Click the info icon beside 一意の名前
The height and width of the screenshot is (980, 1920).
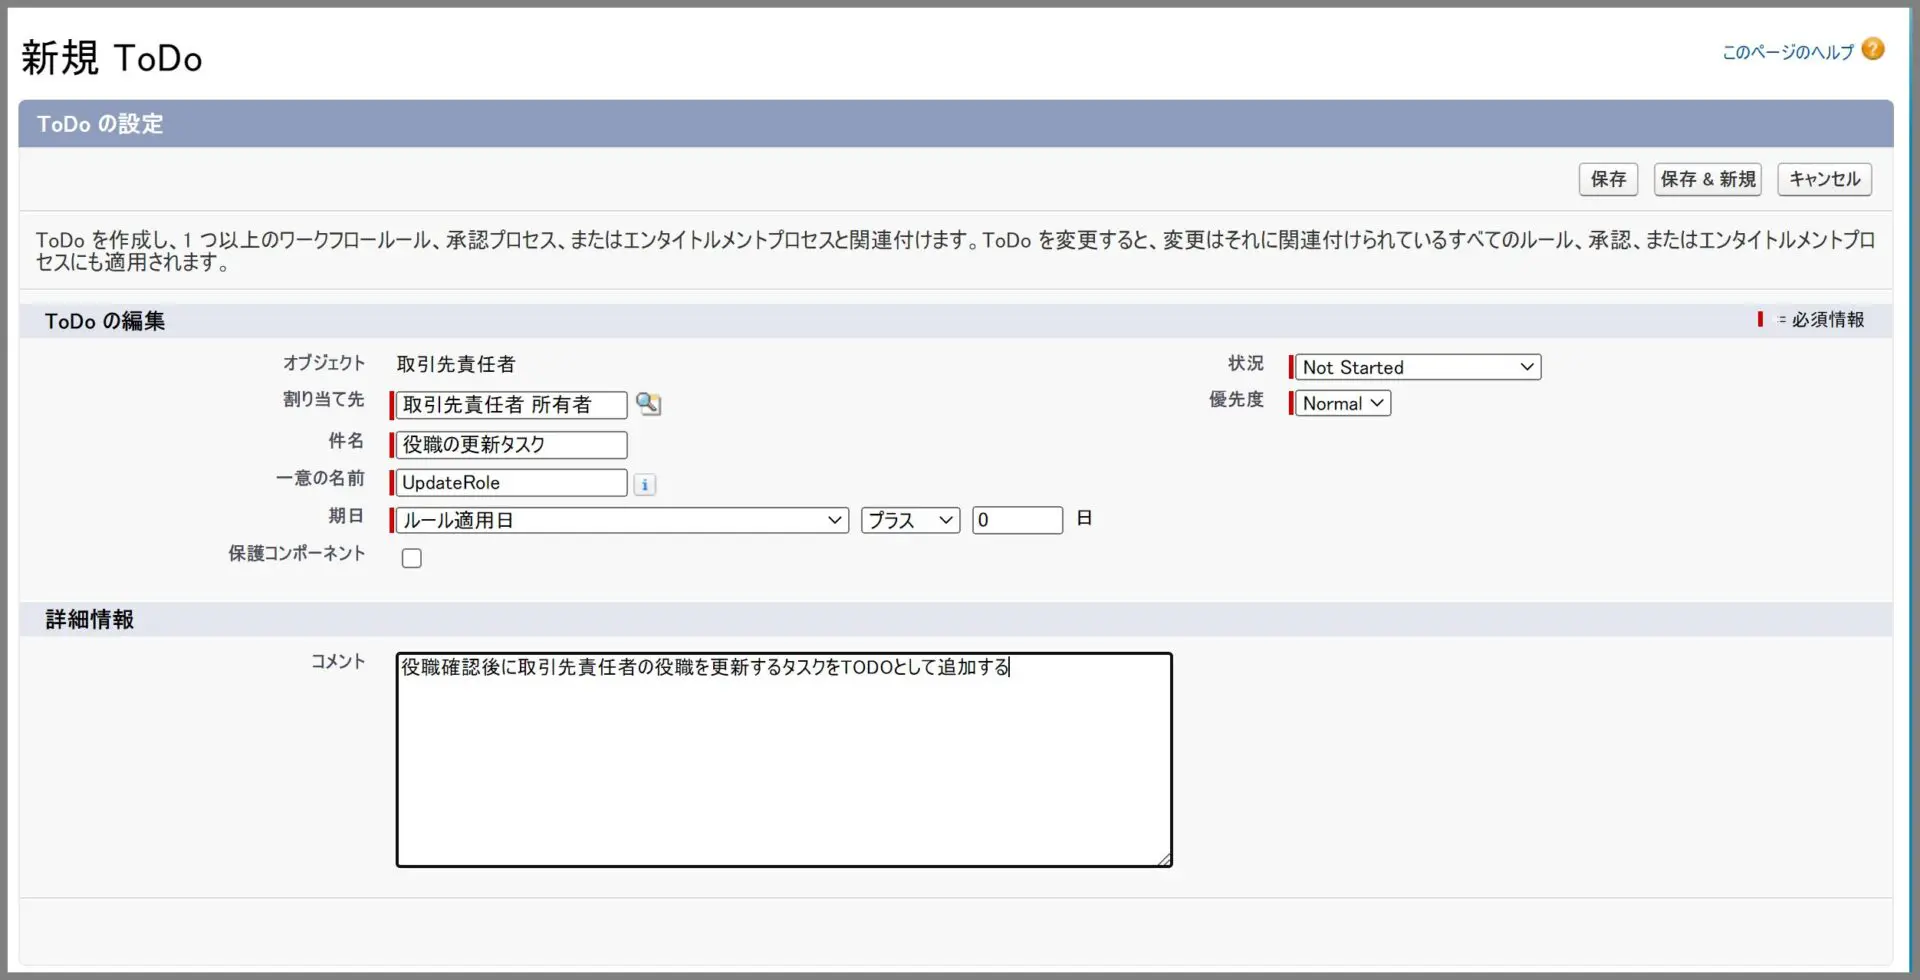point(645,485)
